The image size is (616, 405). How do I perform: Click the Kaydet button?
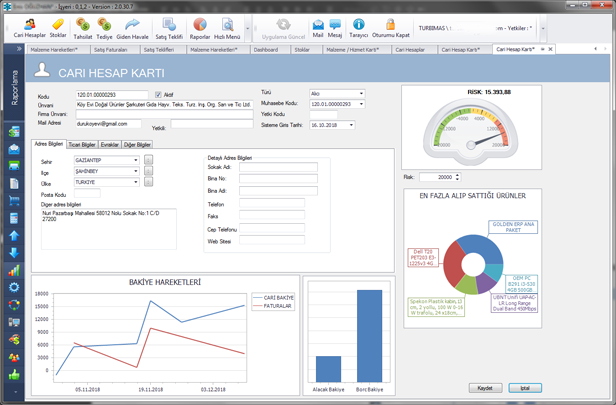(485, 388)
